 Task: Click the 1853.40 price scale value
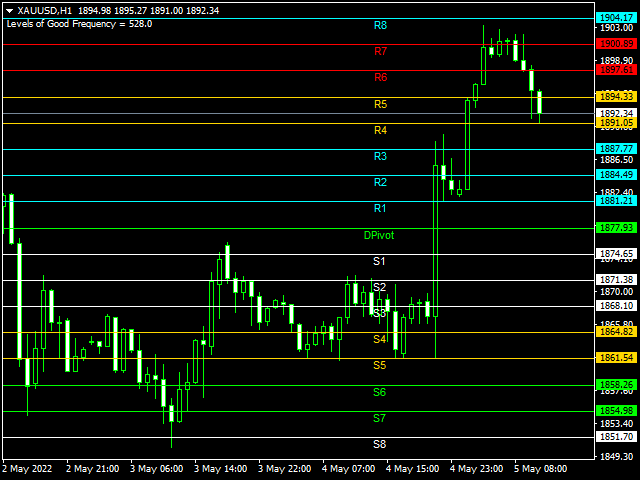click(x=616, y=424)
